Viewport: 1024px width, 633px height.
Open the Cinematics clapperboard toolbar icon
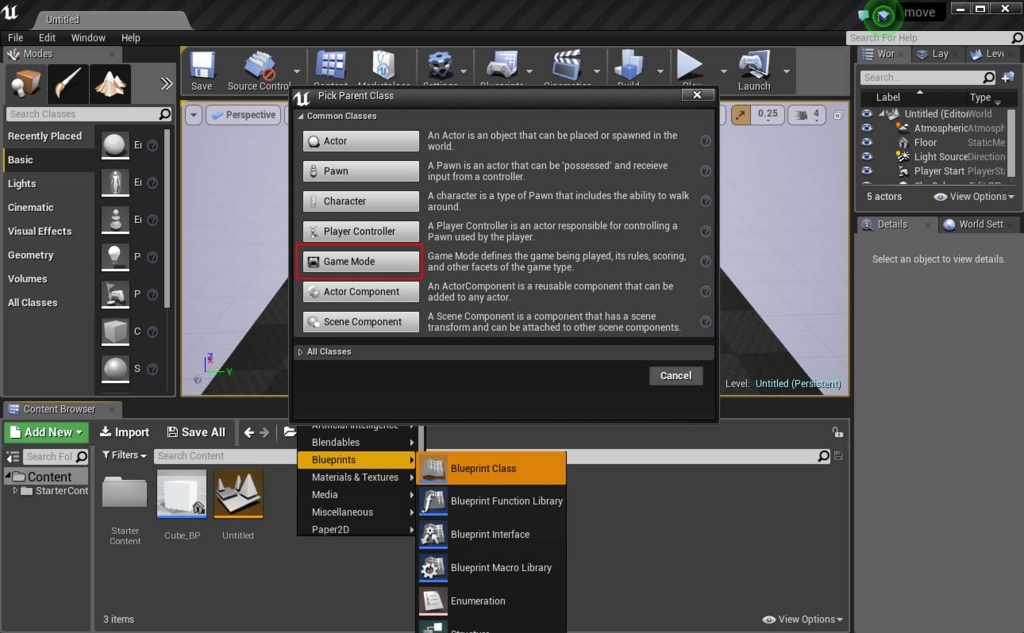click(x=567, y=68)
